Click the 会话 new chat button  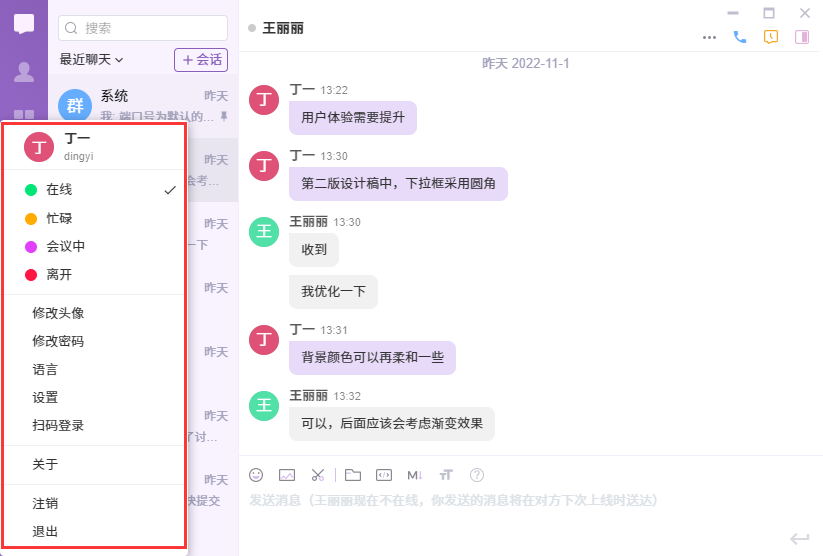[x=200, y=60]
